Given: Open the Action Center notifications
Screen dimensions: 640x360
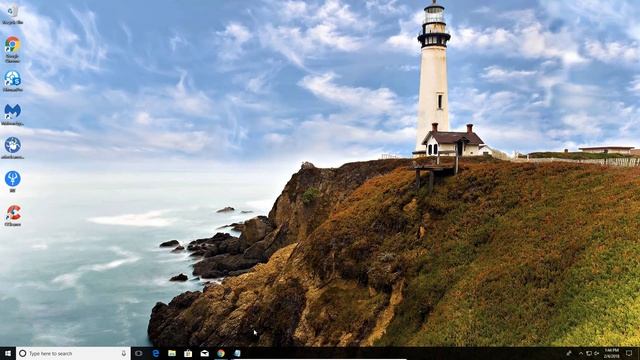Looking at the screenshot, I should coord(629,353).
